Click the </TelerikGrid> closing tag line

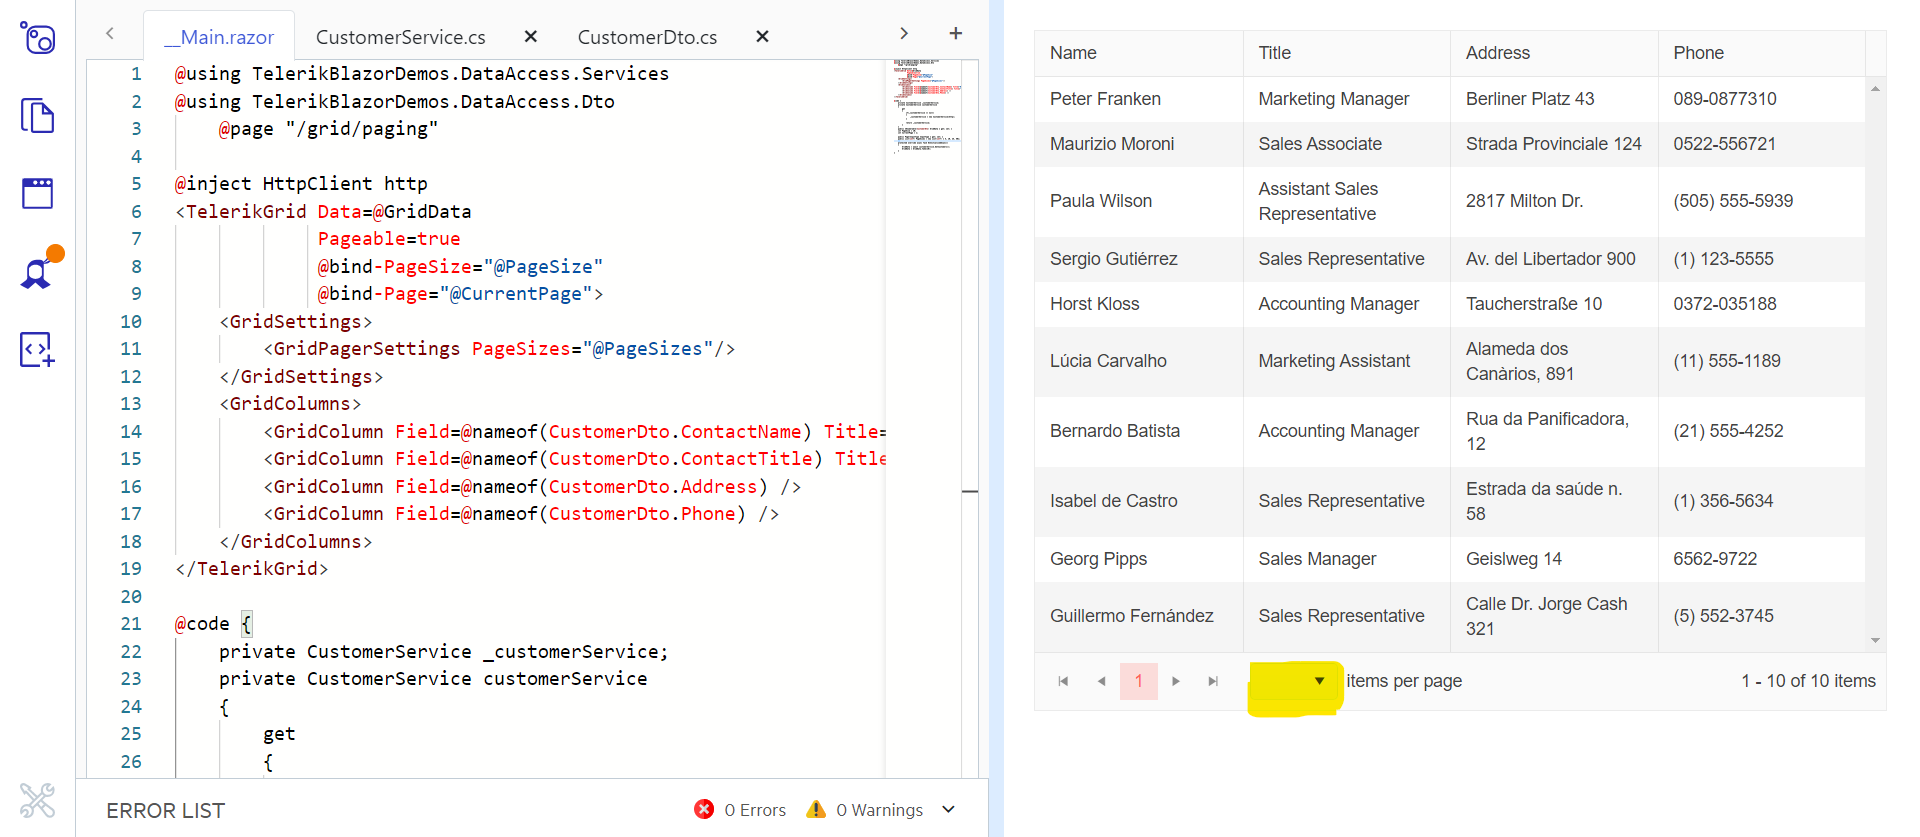click(251, 569)
